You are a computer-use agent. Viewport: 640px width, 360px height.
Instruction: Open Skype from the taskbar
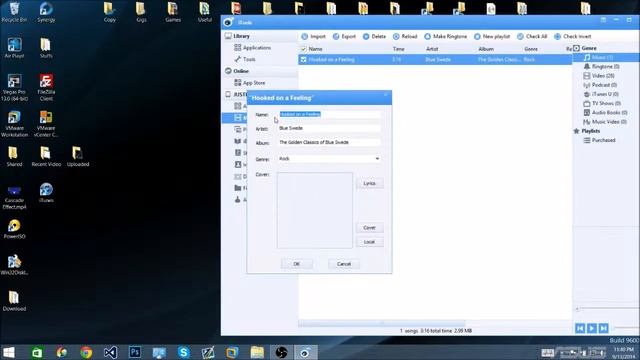184,352
